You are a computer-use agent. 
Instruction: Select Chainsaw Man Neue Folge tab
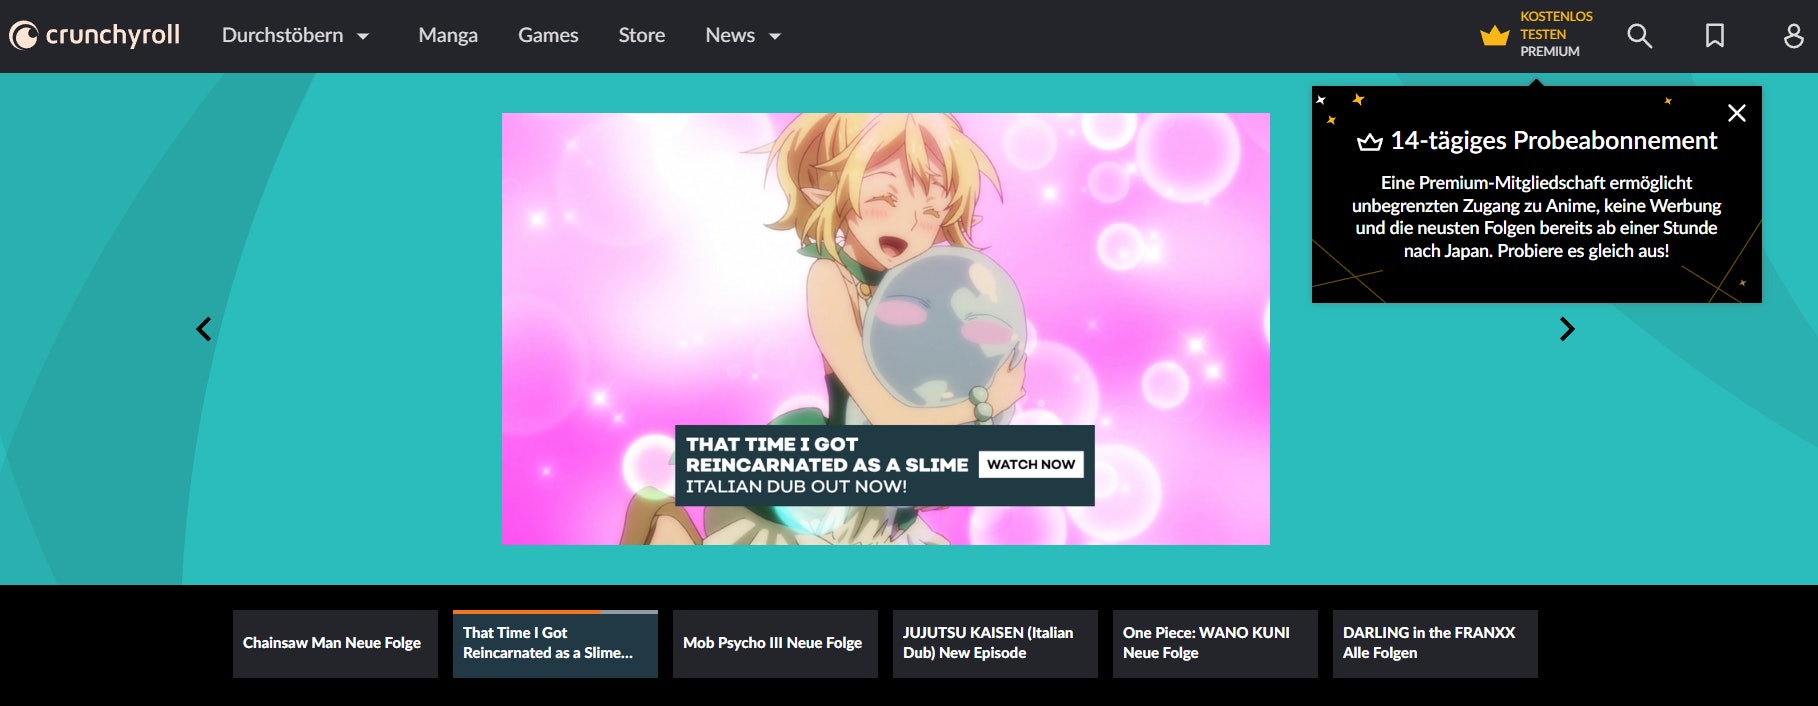tap(335, 644)
